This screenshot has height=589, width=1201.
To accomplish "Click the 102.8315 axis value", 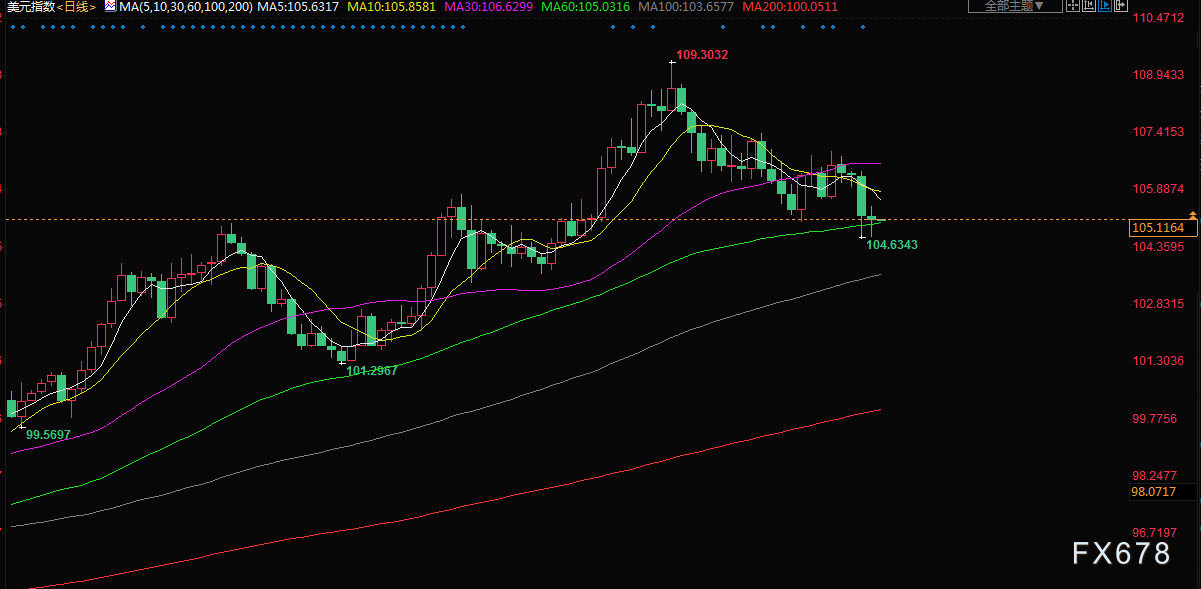I will [x=1158, y=304].
